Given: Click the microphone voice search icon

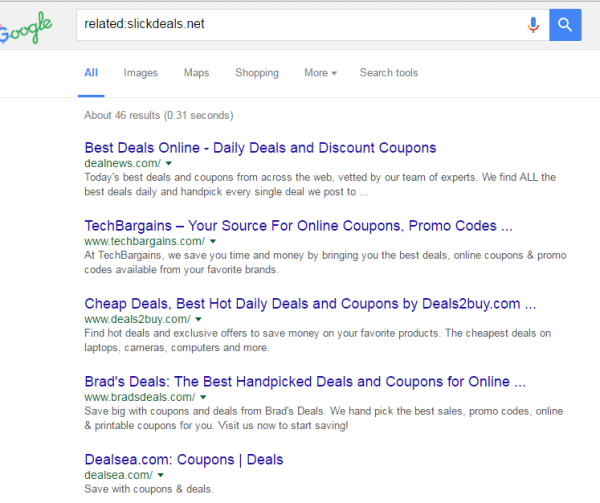Looking at the screenshot, I should click(x=533, y=25).
